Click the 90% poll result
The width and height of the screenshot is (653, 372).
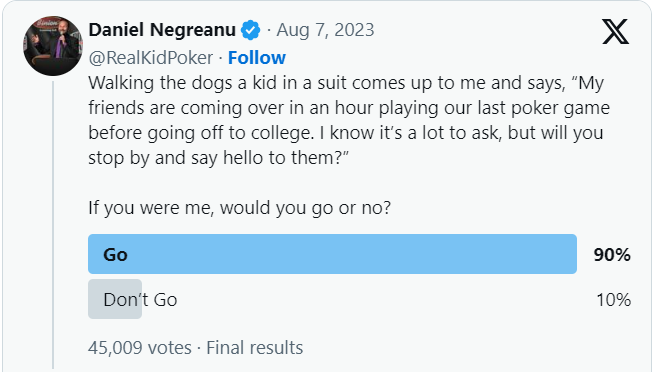click(612, 255)
